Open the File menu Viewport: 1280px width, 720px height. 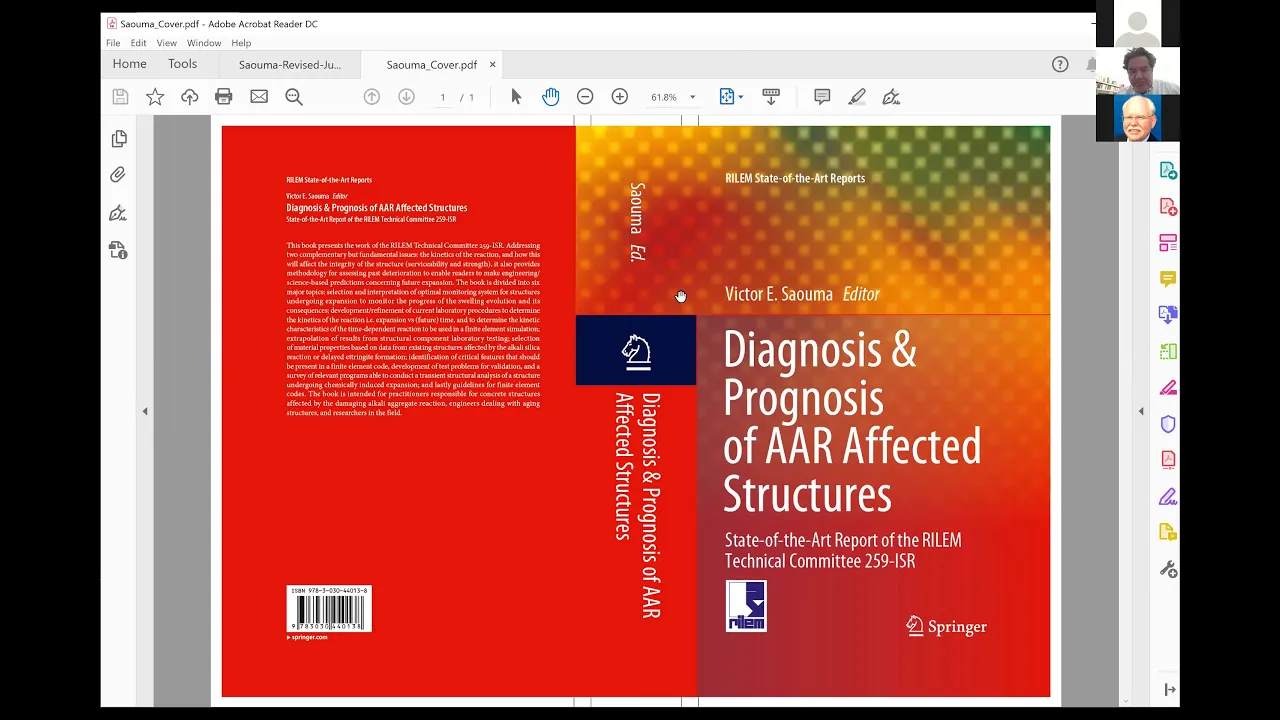tap(113, 43)
